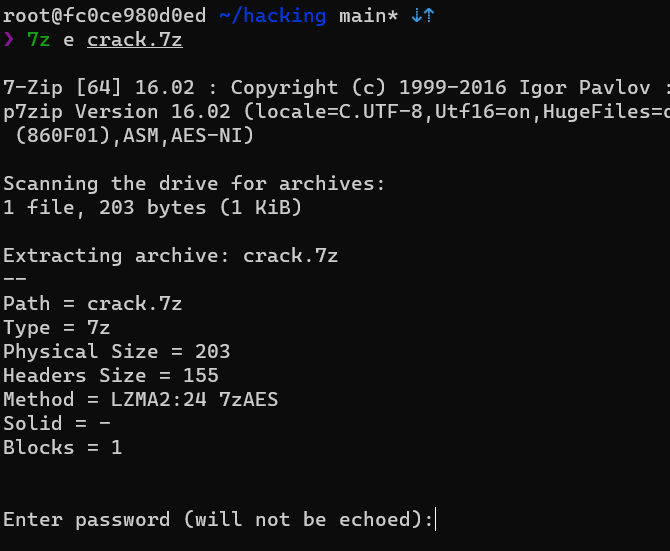Click the Headers Size = 155 line
The width and height of the screenshot is (670, 551).
[x=111, y=375]
